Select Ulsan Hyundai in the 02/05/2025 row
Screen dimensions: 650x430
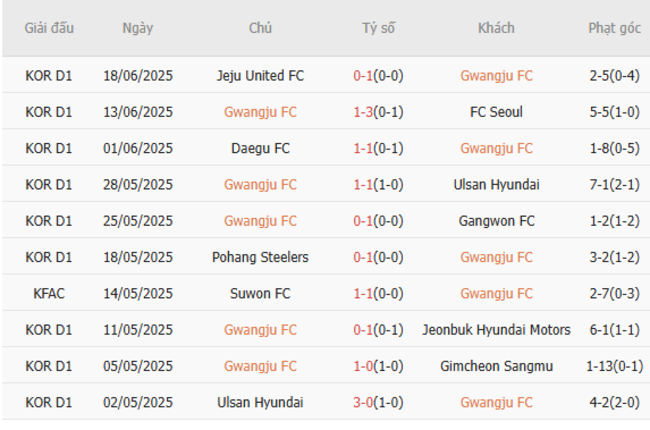pyautogui.click(x=260, y=402)
